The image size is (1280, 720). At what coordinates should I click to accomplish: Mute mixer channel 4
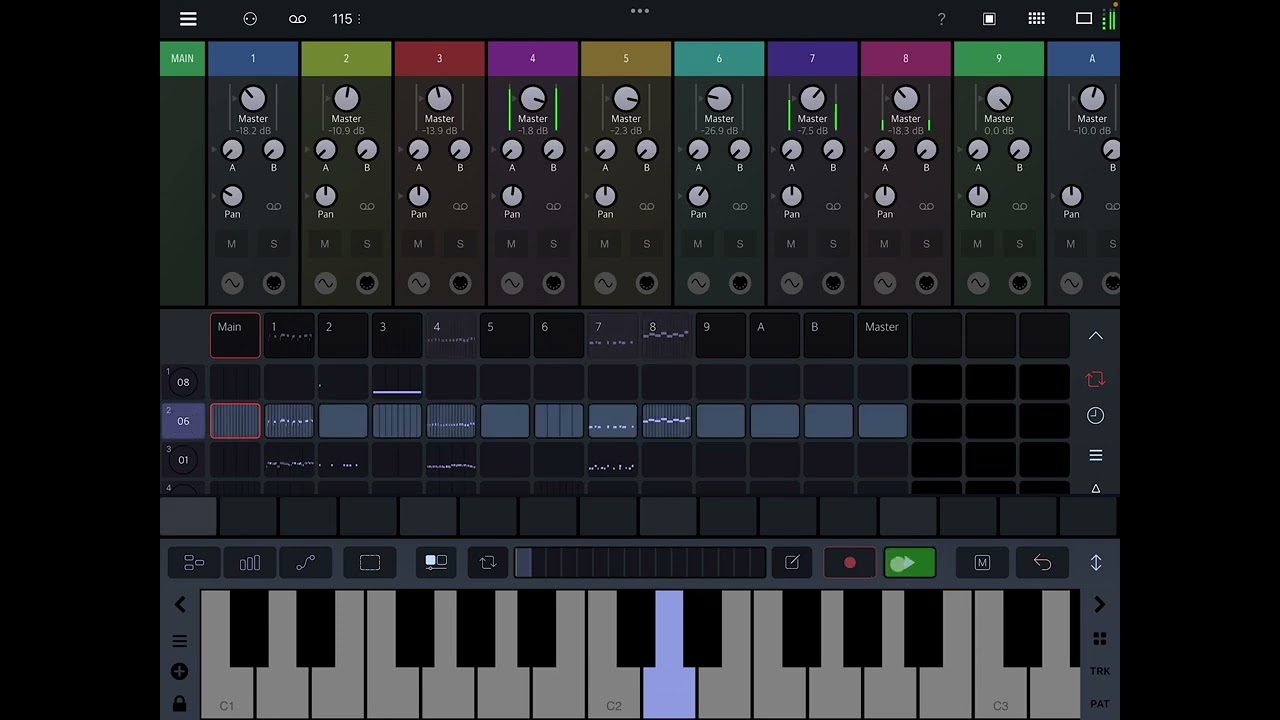tap(511, 244)
